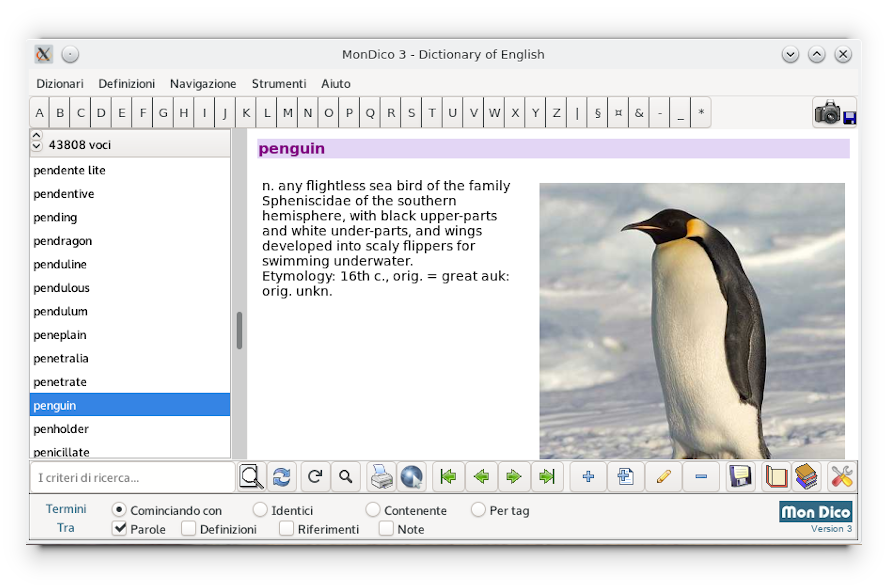The height and width of the screenshot is (585, 888).
Task: Select the word pendragon in list
Action: (x=130, y=241)
